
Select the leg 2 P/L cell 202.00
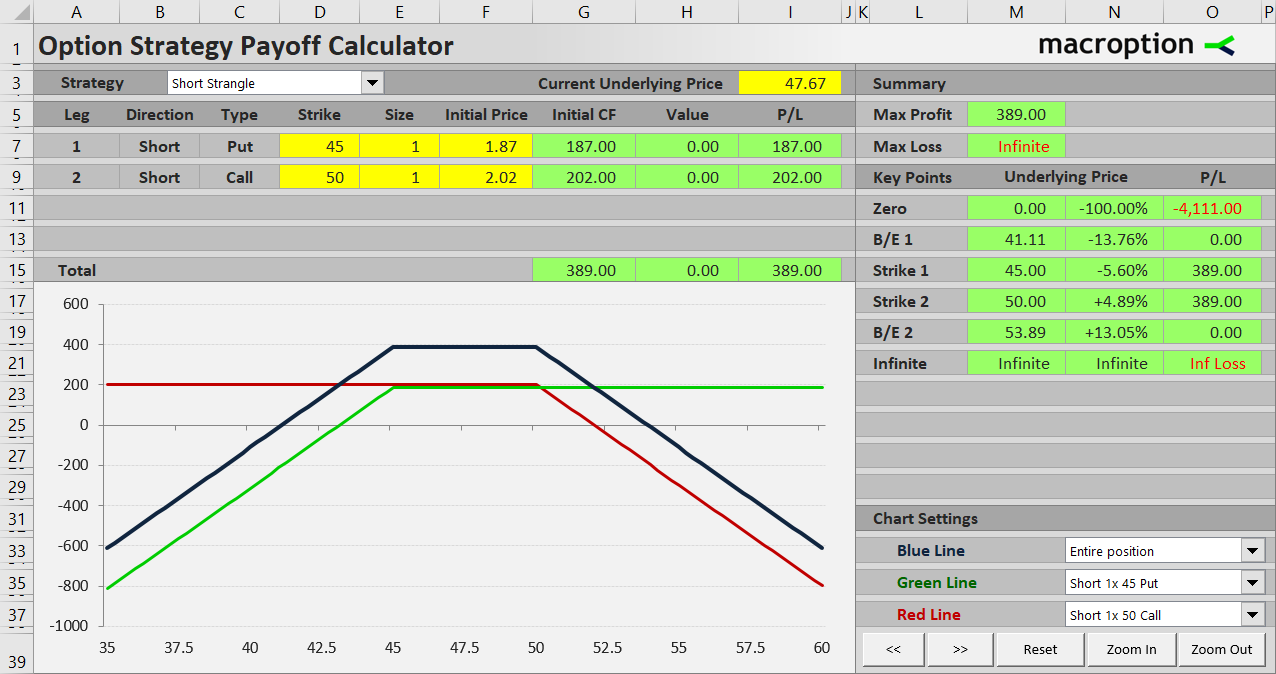[790, 177]
